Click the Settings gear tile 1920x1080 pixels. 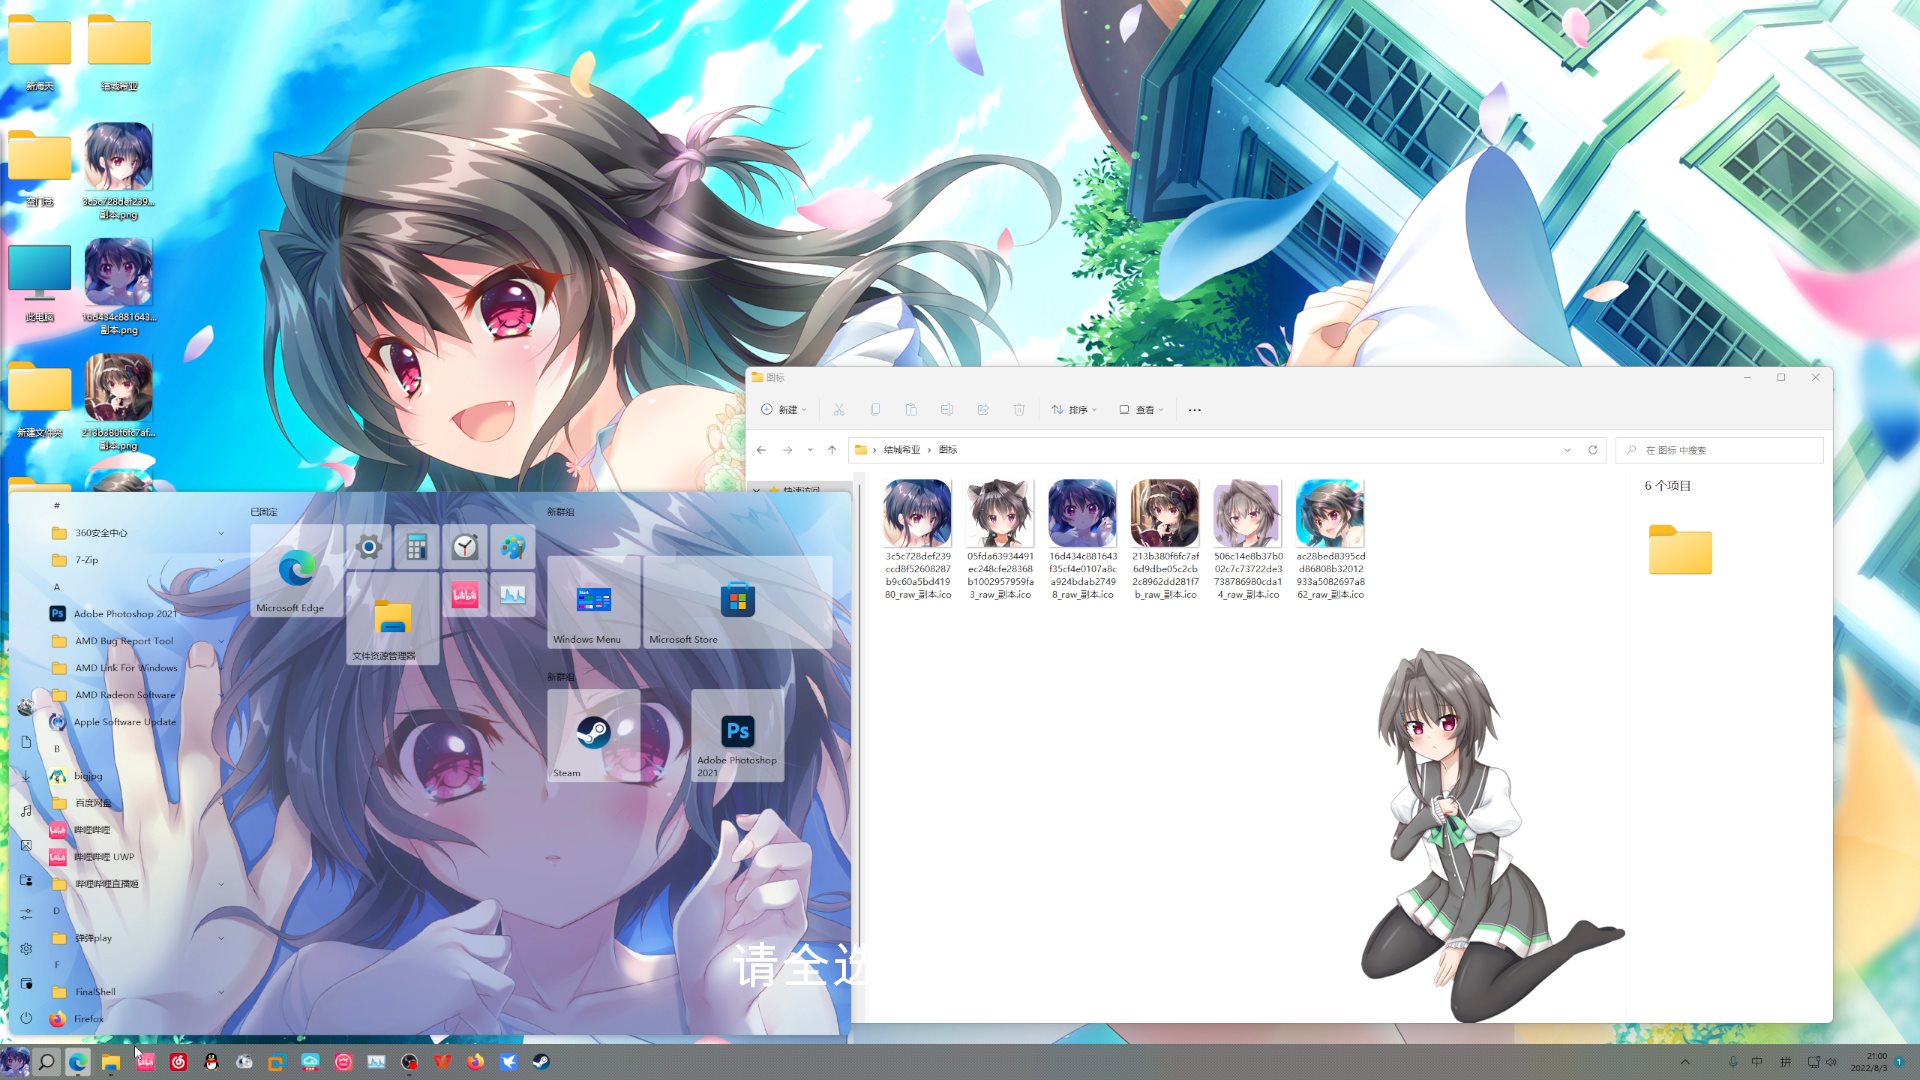369,546
